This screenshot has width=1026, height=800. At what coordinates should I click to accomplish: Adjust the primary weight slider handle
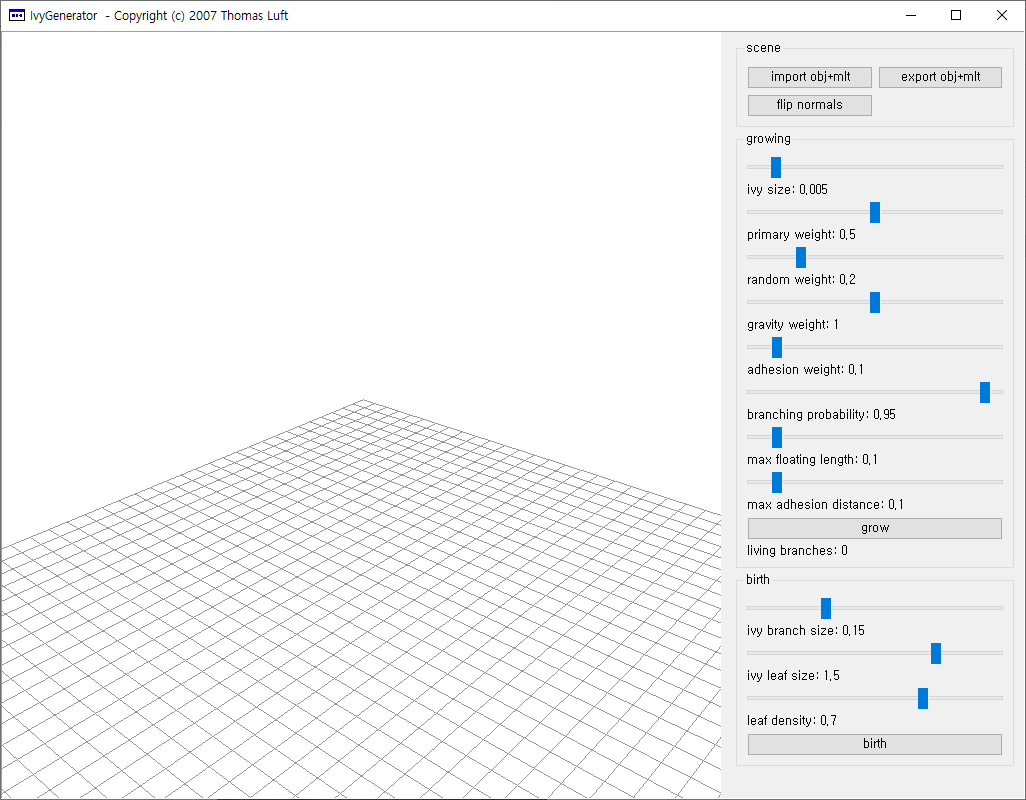pyautogui.click(x=875, y=213)
